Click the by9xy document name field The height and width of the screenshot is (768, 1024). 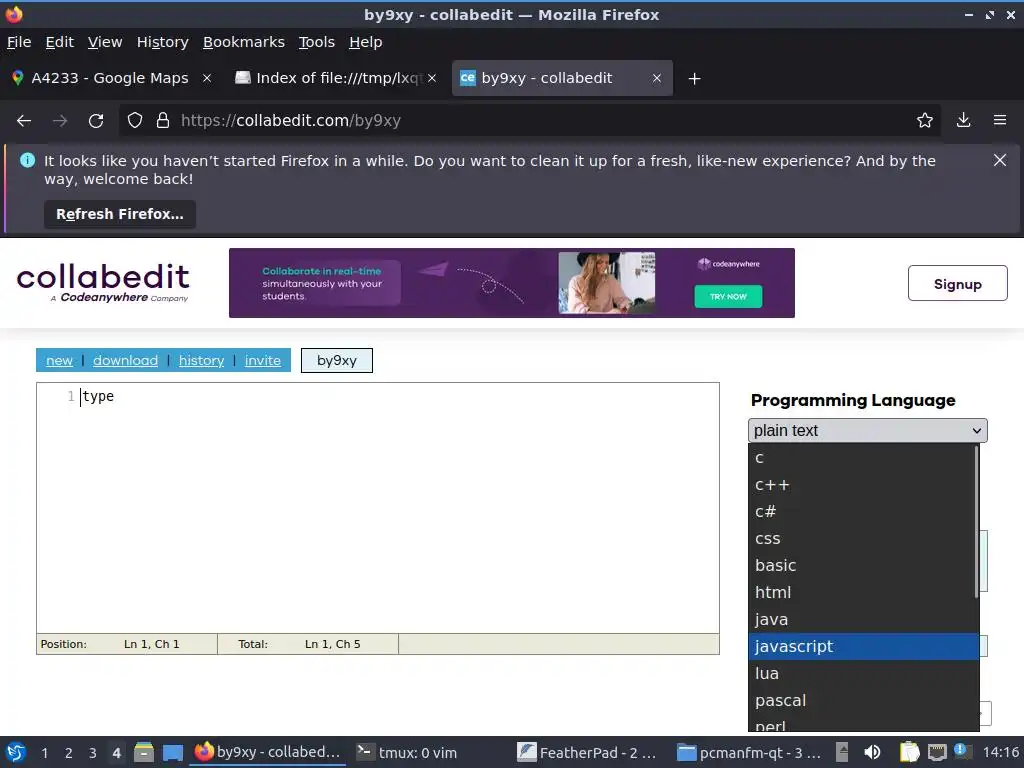(x=337, y=360)
